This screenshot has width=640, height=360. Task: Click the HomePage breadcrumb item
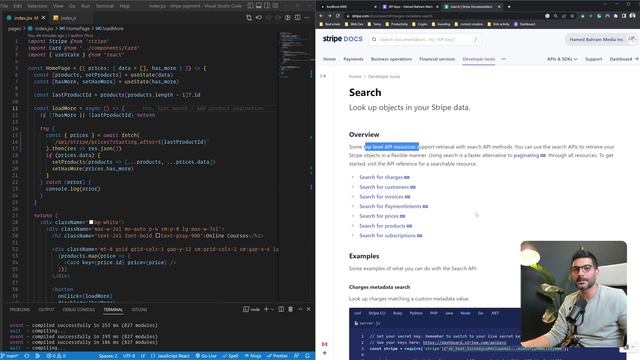pyautogui.click(x=75, y=29)
